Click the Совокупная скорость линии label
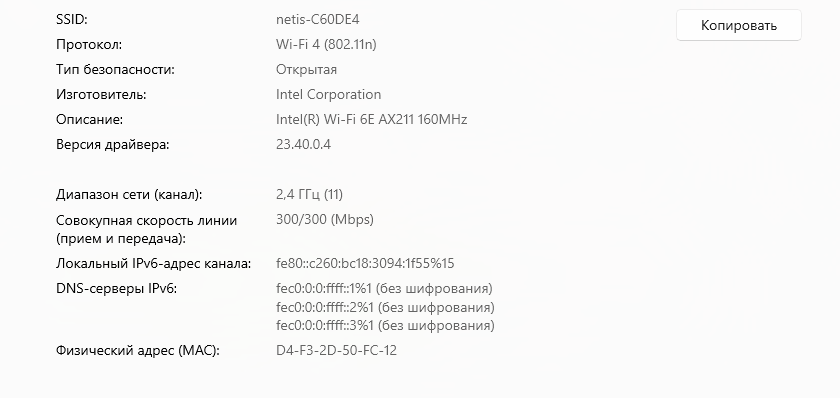This screenshot has width=840, height=398. 146,230
